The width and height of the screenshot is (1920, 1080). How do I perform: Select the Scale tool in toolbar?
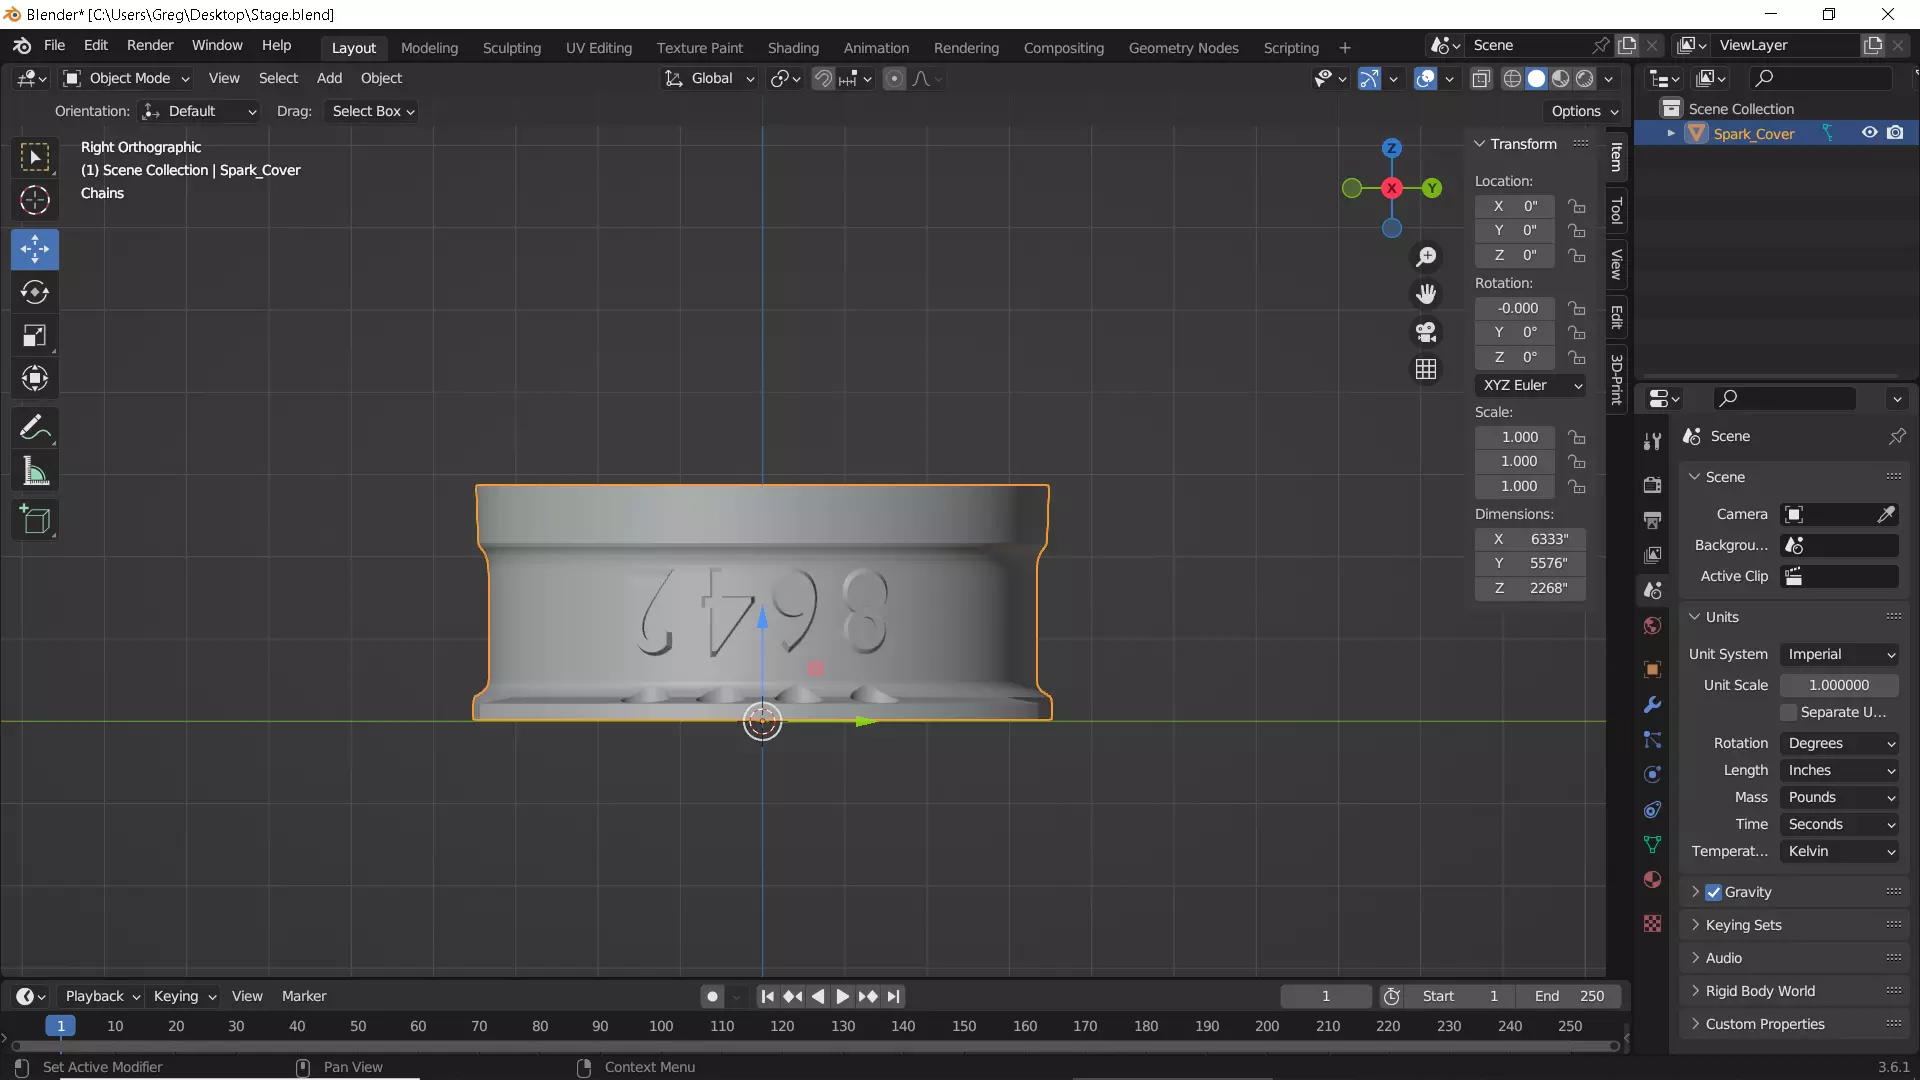coord(35,336)
